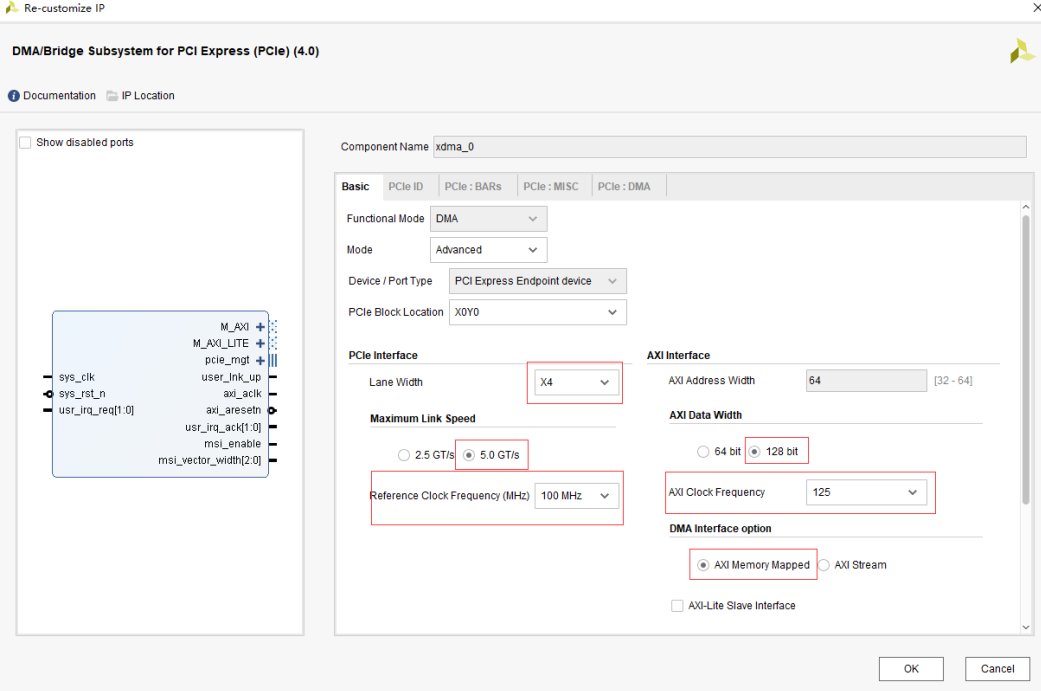Select 2.5 GT/s link speed
1041x691 pixels.
[x=405, y=455]
